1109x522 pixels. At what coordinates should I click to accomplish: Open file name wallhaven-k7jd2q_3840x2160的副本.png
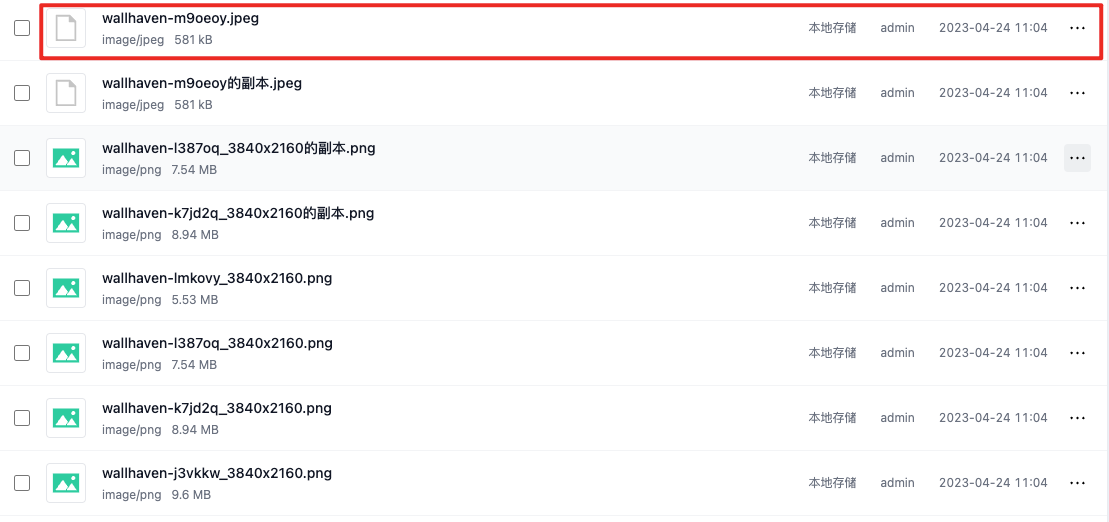pyautogui.click(x=238, y=214)
